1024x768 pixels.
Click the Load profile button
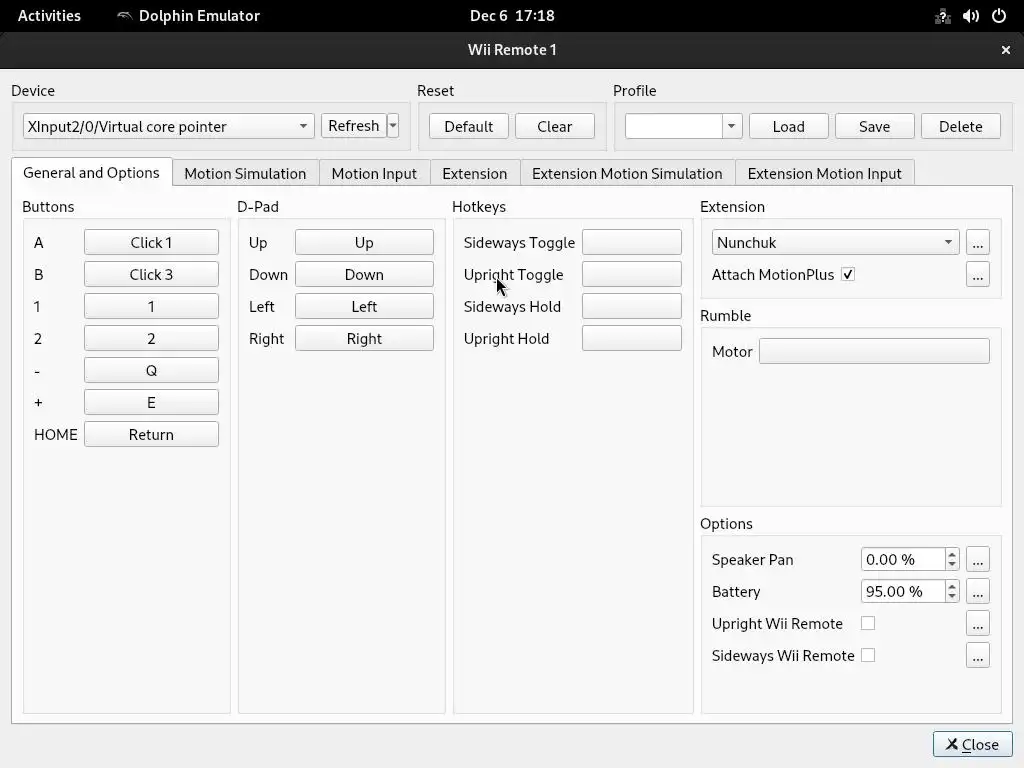tap(788, 126)
